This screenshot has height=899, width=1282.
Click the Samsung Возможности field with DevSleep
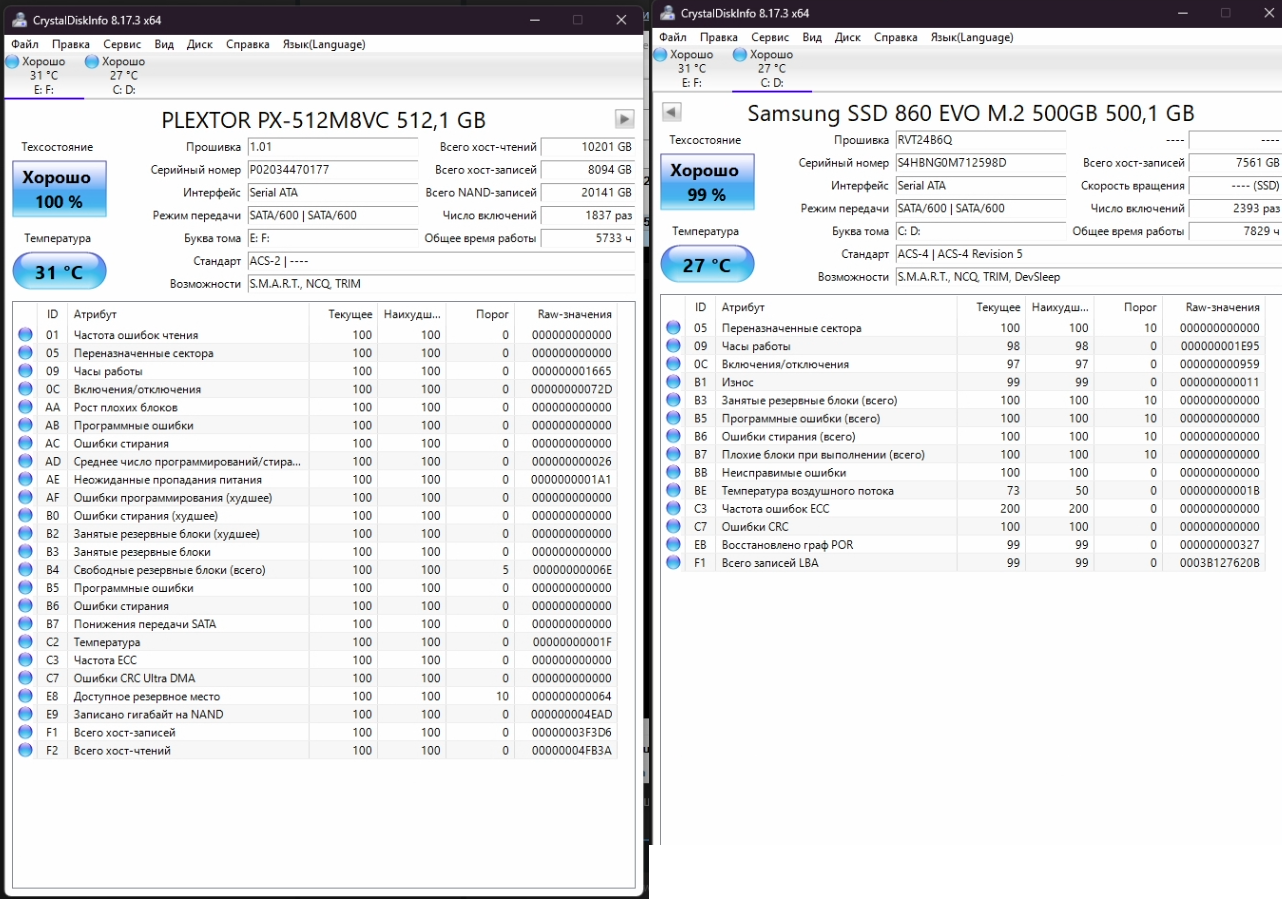tap(1088, 277)
